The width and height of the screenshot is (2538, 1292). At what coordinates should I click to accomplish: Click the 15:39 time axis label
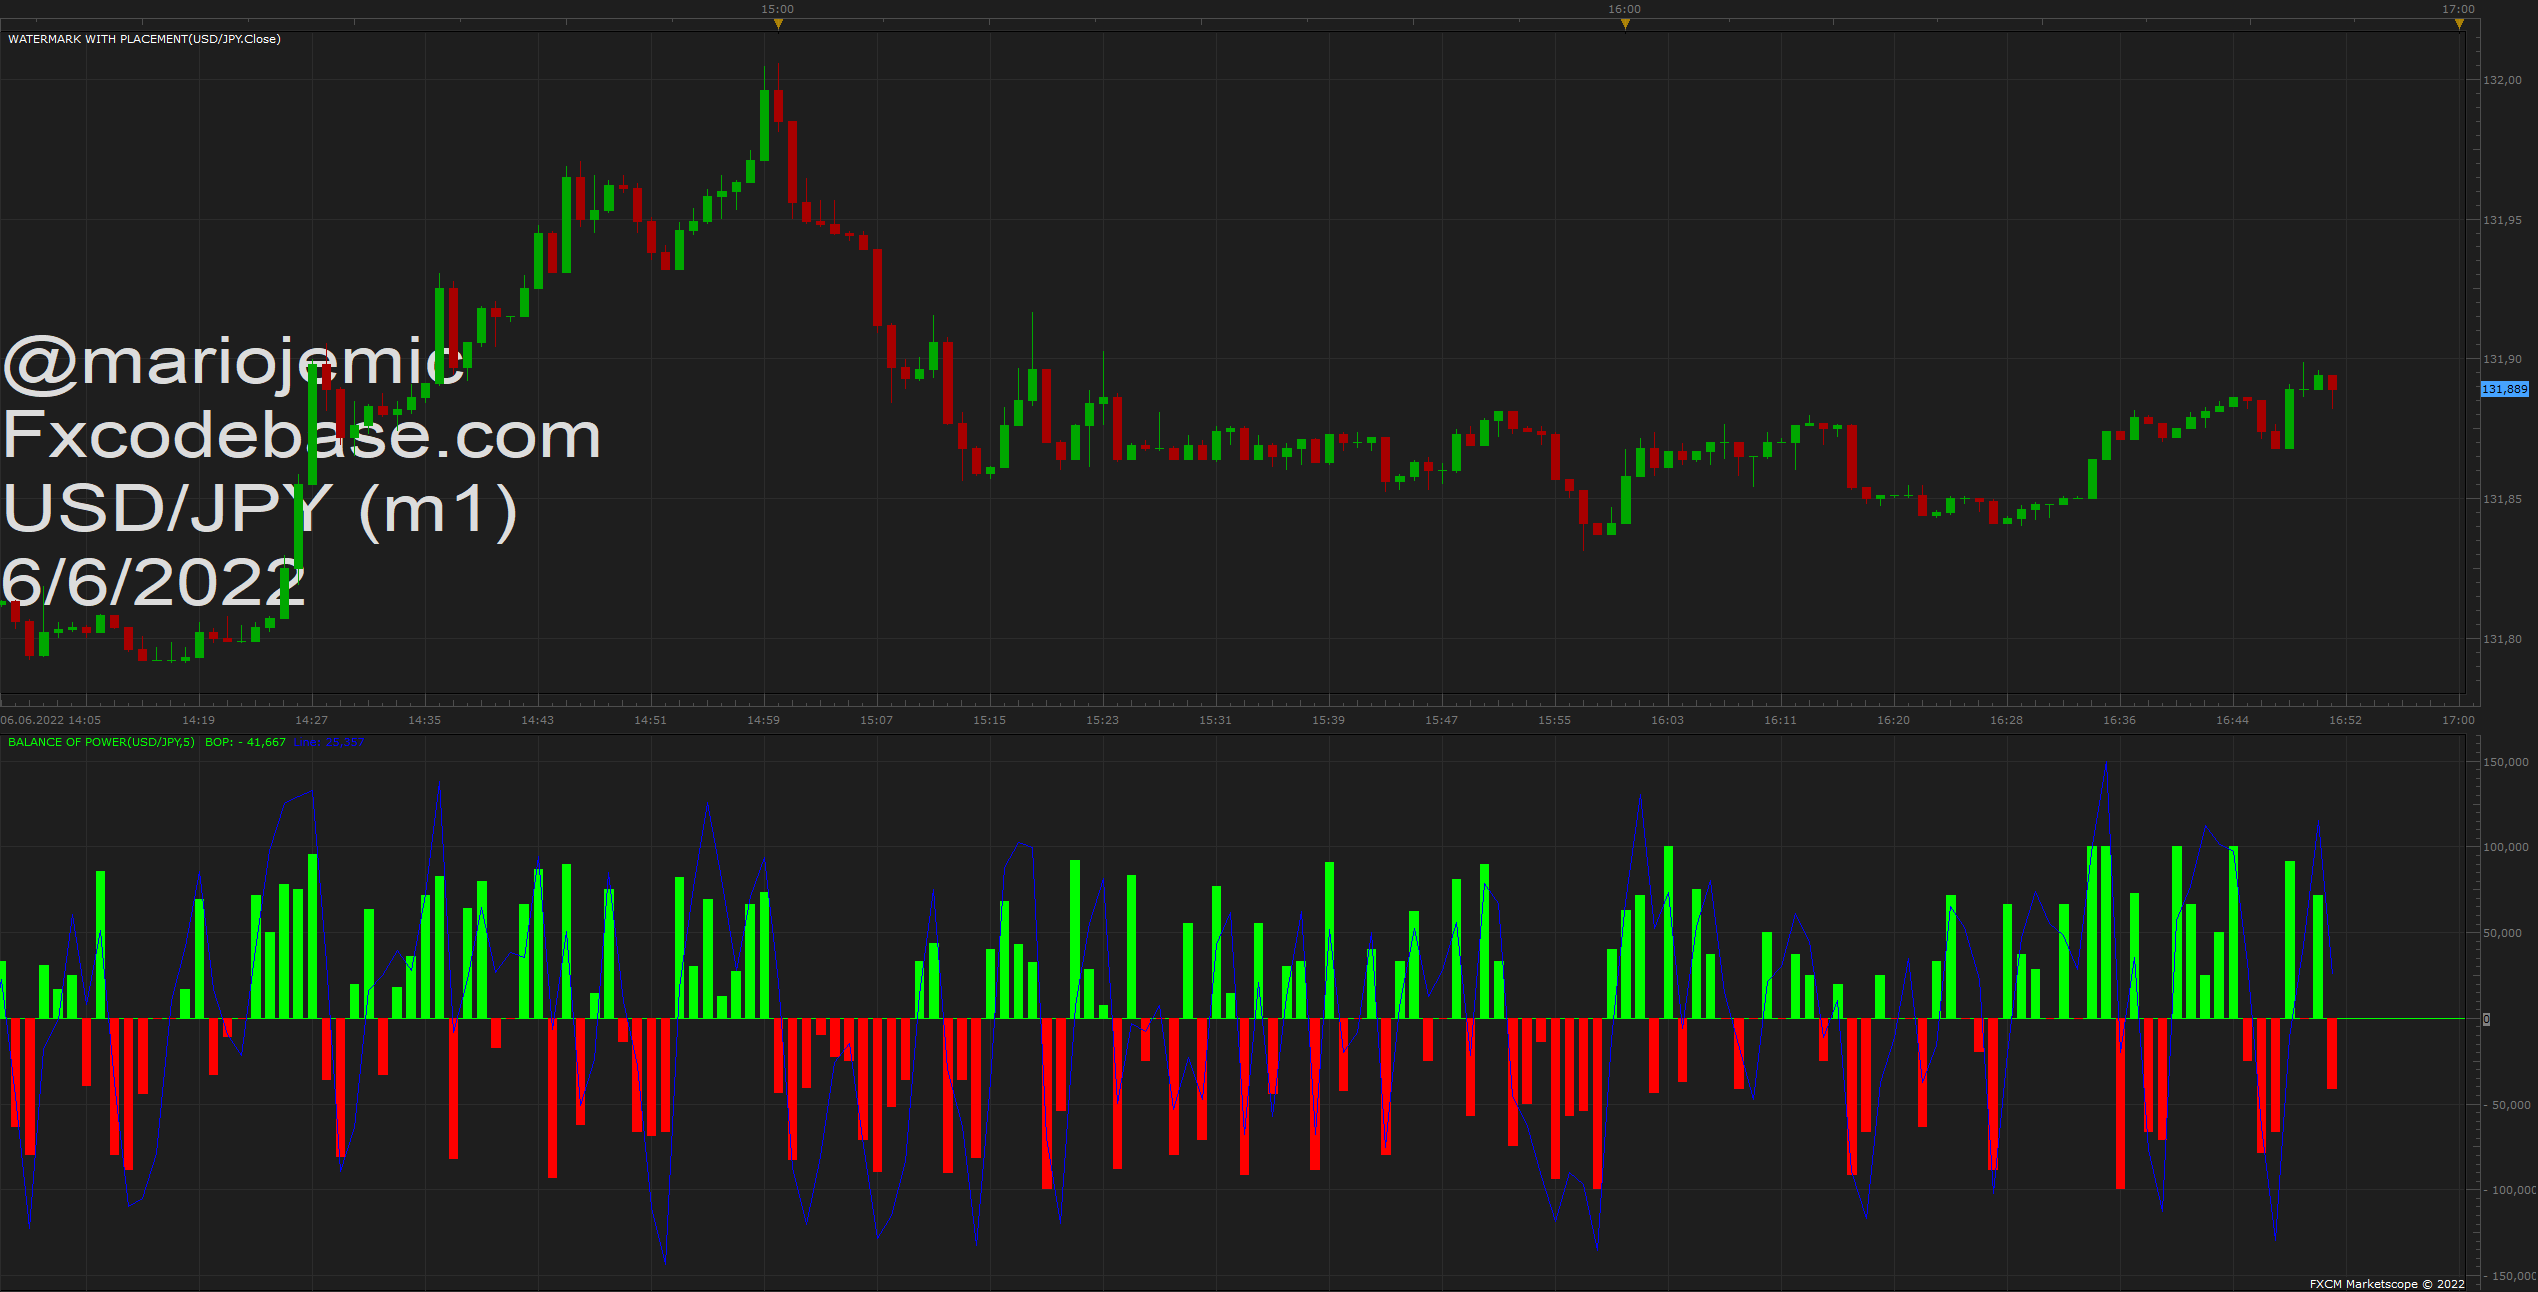(x=1328, y=720)
